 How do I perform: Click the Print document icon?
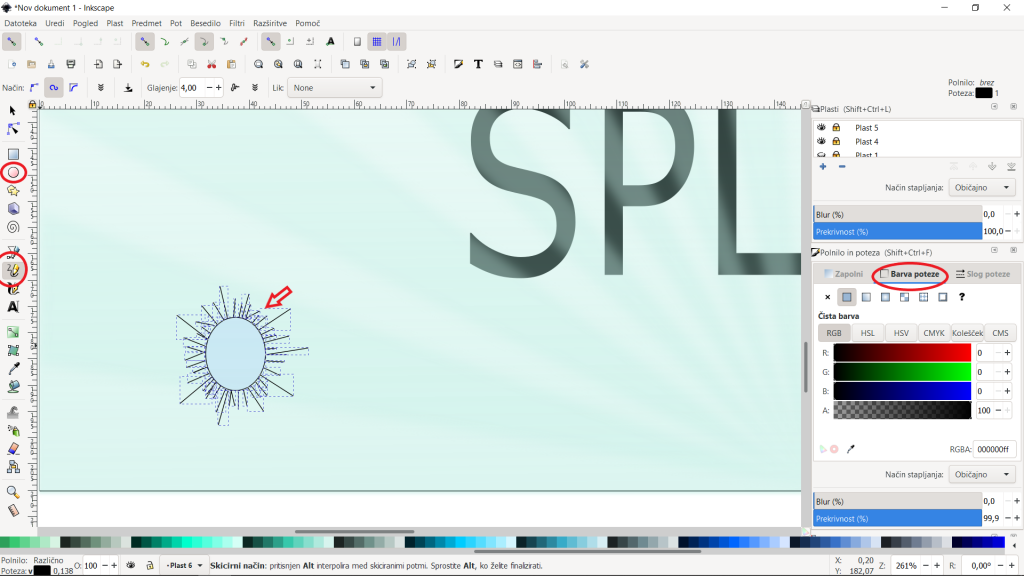coord(71,64)
